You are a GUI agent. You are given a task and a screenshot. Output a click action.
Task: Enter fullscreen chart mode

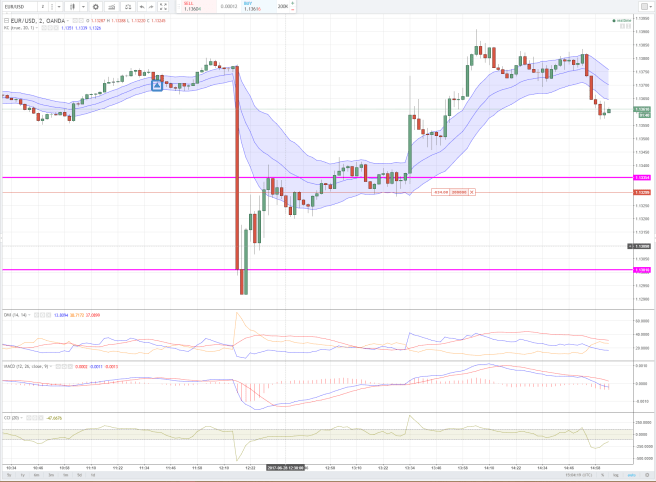[x=164, y=7]
